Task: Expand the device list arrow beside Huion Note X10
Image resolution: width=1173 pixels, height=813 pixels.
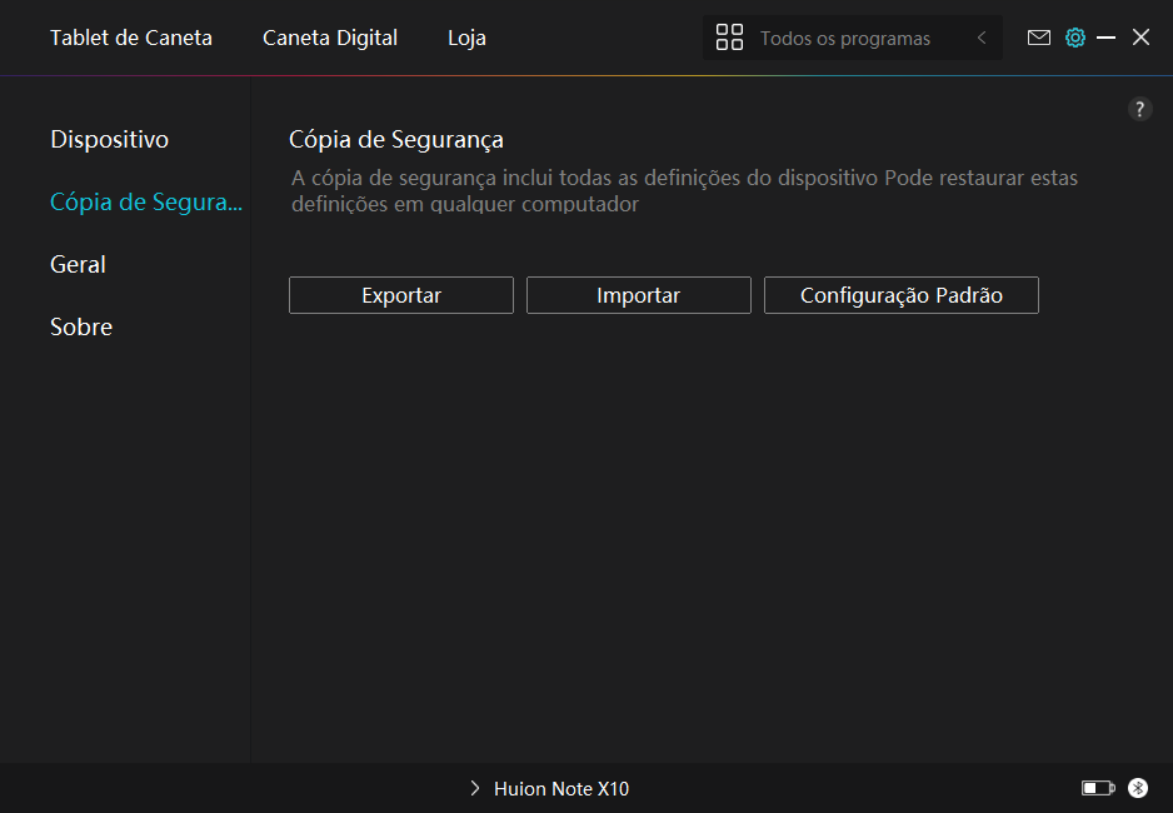Action: [475, 789]
